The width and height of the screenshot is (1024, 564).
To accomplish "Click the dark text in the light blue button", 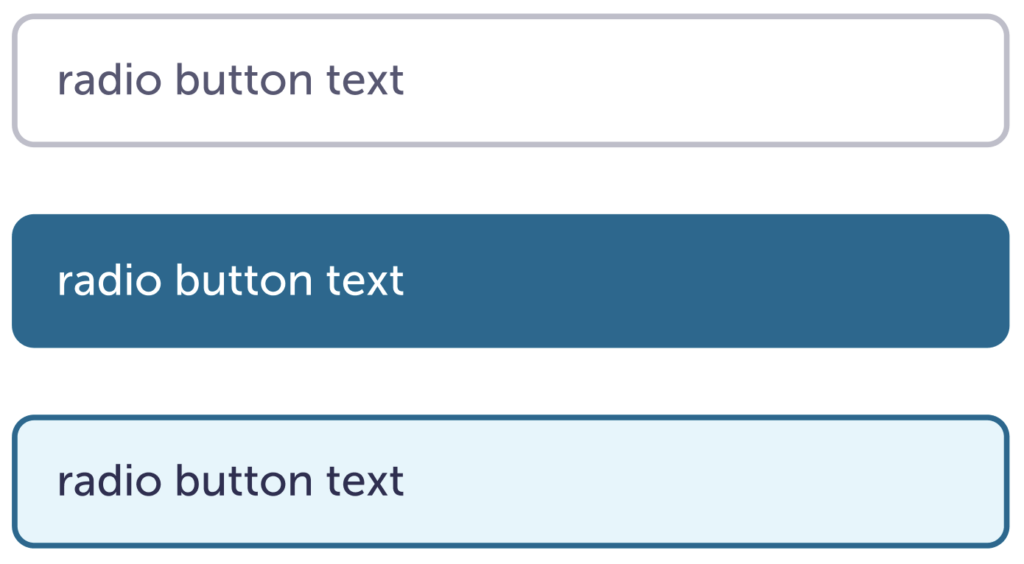I will click(x=230, y=482).
